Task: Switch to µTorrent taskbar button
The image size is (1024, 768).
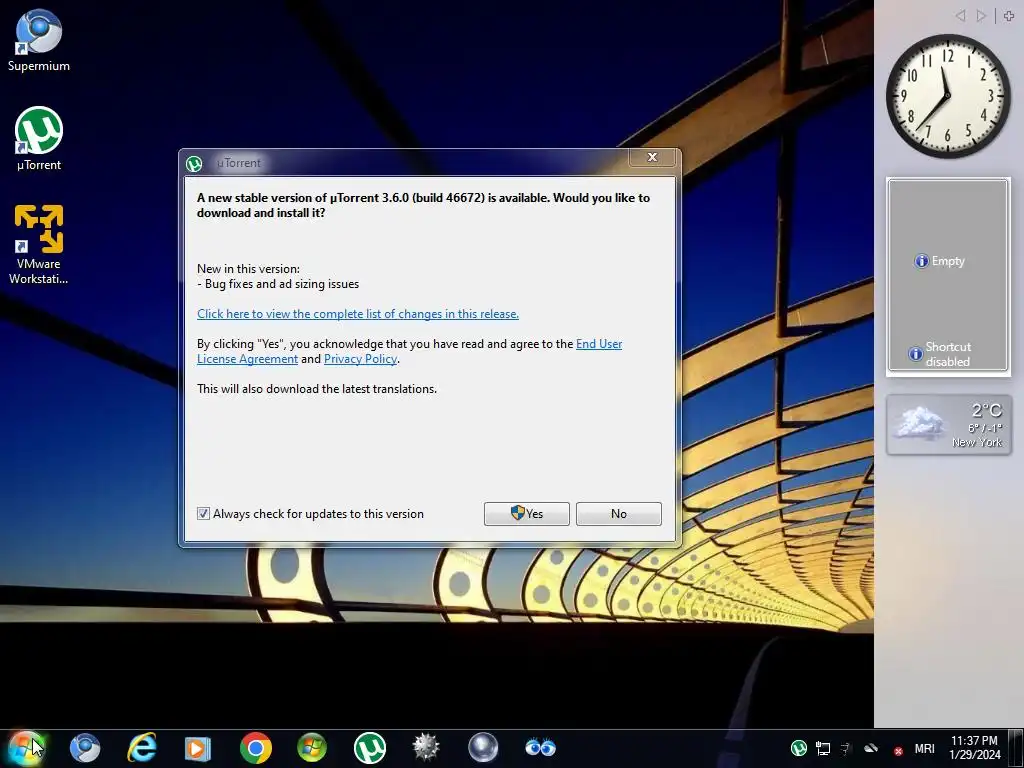Action: coord(370,748)
